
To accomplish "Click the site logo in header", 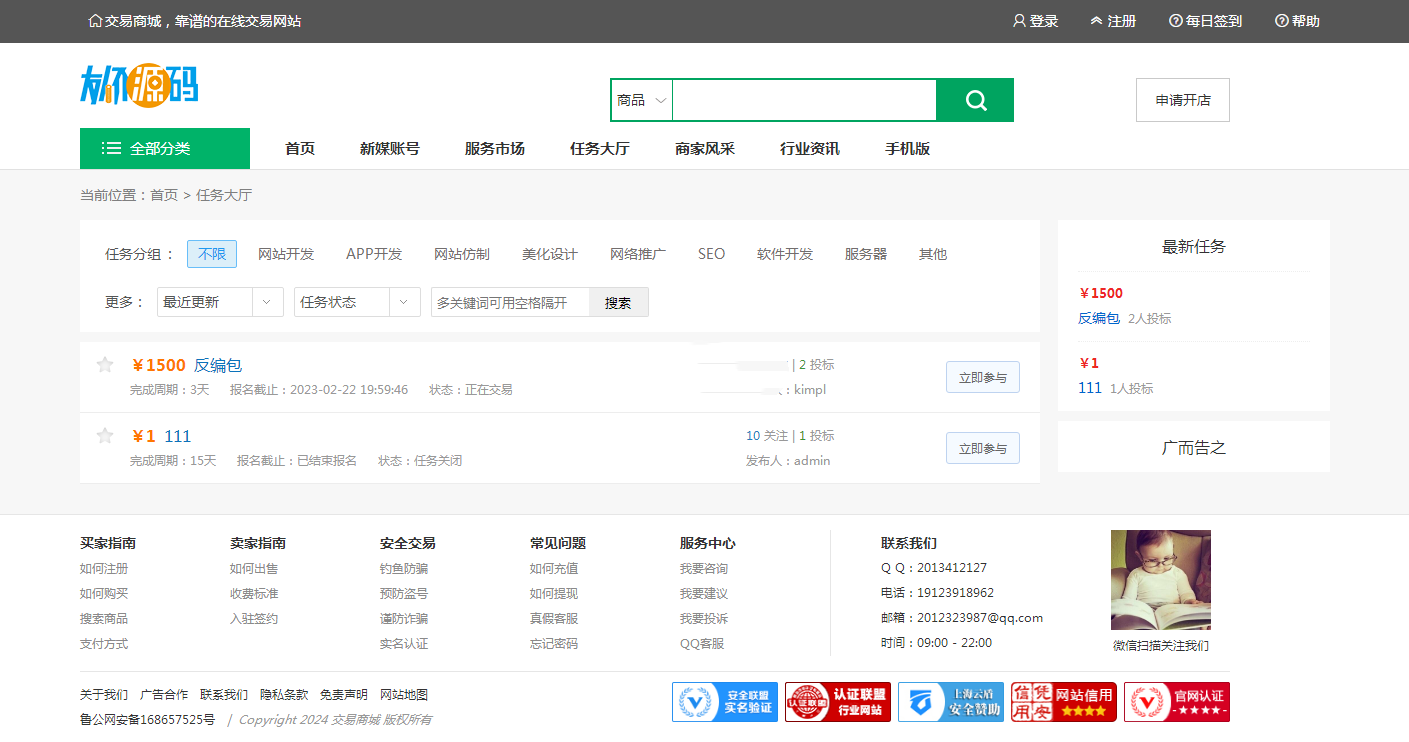I will pyautogui.click(x=139, y=85).
